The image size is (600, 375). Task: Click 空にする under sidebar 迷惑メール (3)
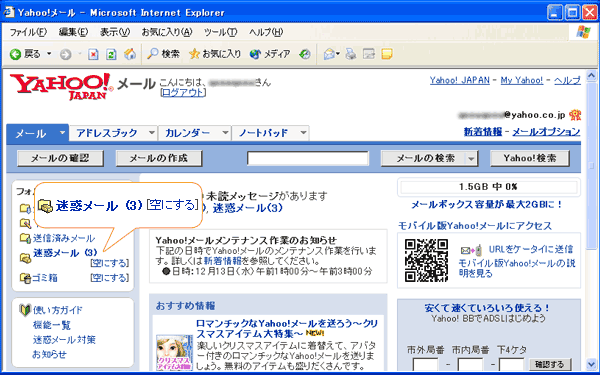coord(110,263)
